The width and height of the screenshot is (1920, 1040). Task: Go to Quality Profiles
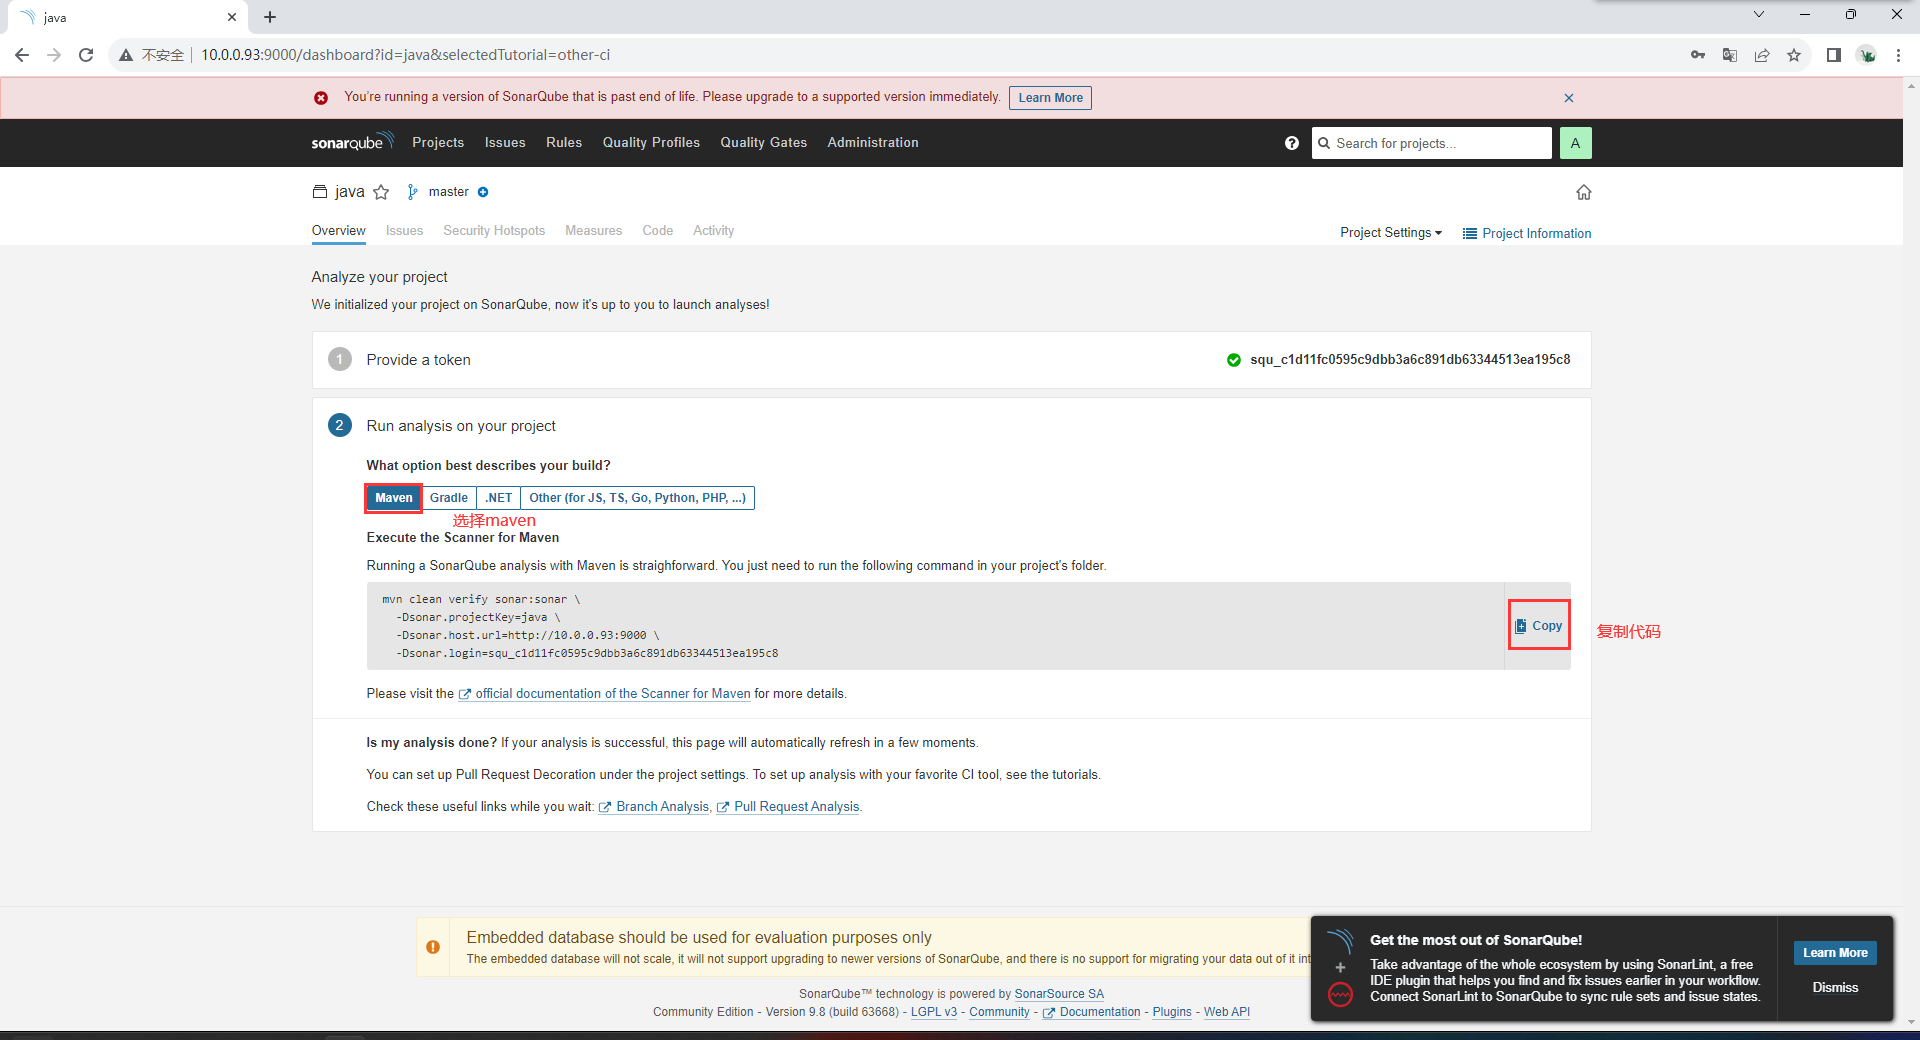651,142
